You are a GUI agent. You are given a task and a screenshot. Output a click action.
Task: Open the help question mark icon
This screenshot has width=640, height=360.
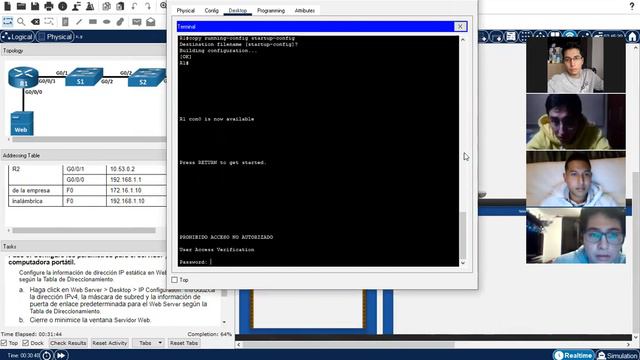point(632,6)
